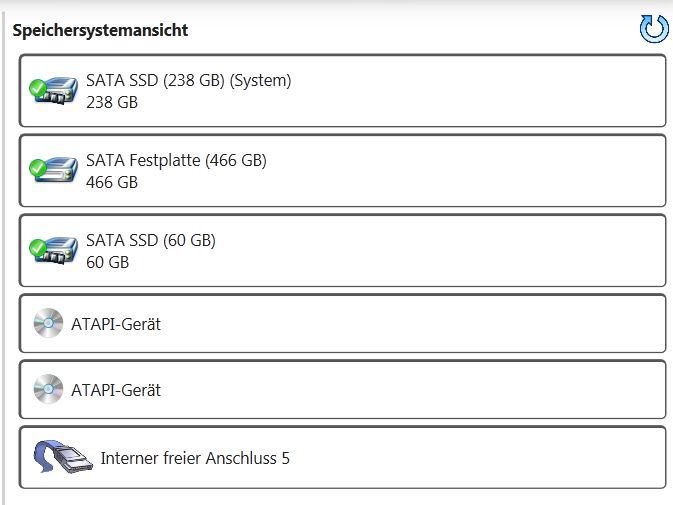
Task: Select the SATA SSD (238 GB) (System) entry
Action: click(x=343, y=91)
